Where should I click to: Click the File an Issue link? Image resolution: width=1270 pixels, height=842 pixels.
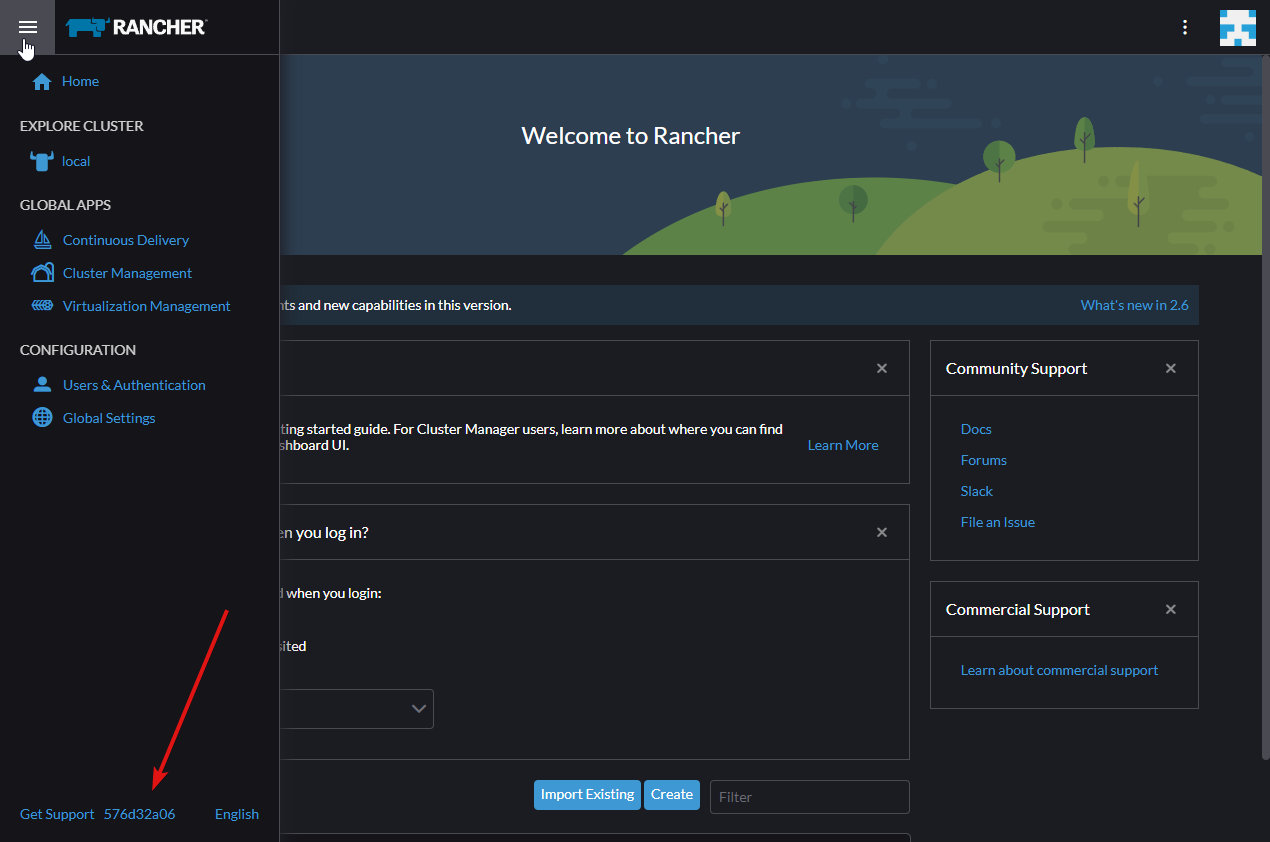pyautogui.click(x=998, y=522)
